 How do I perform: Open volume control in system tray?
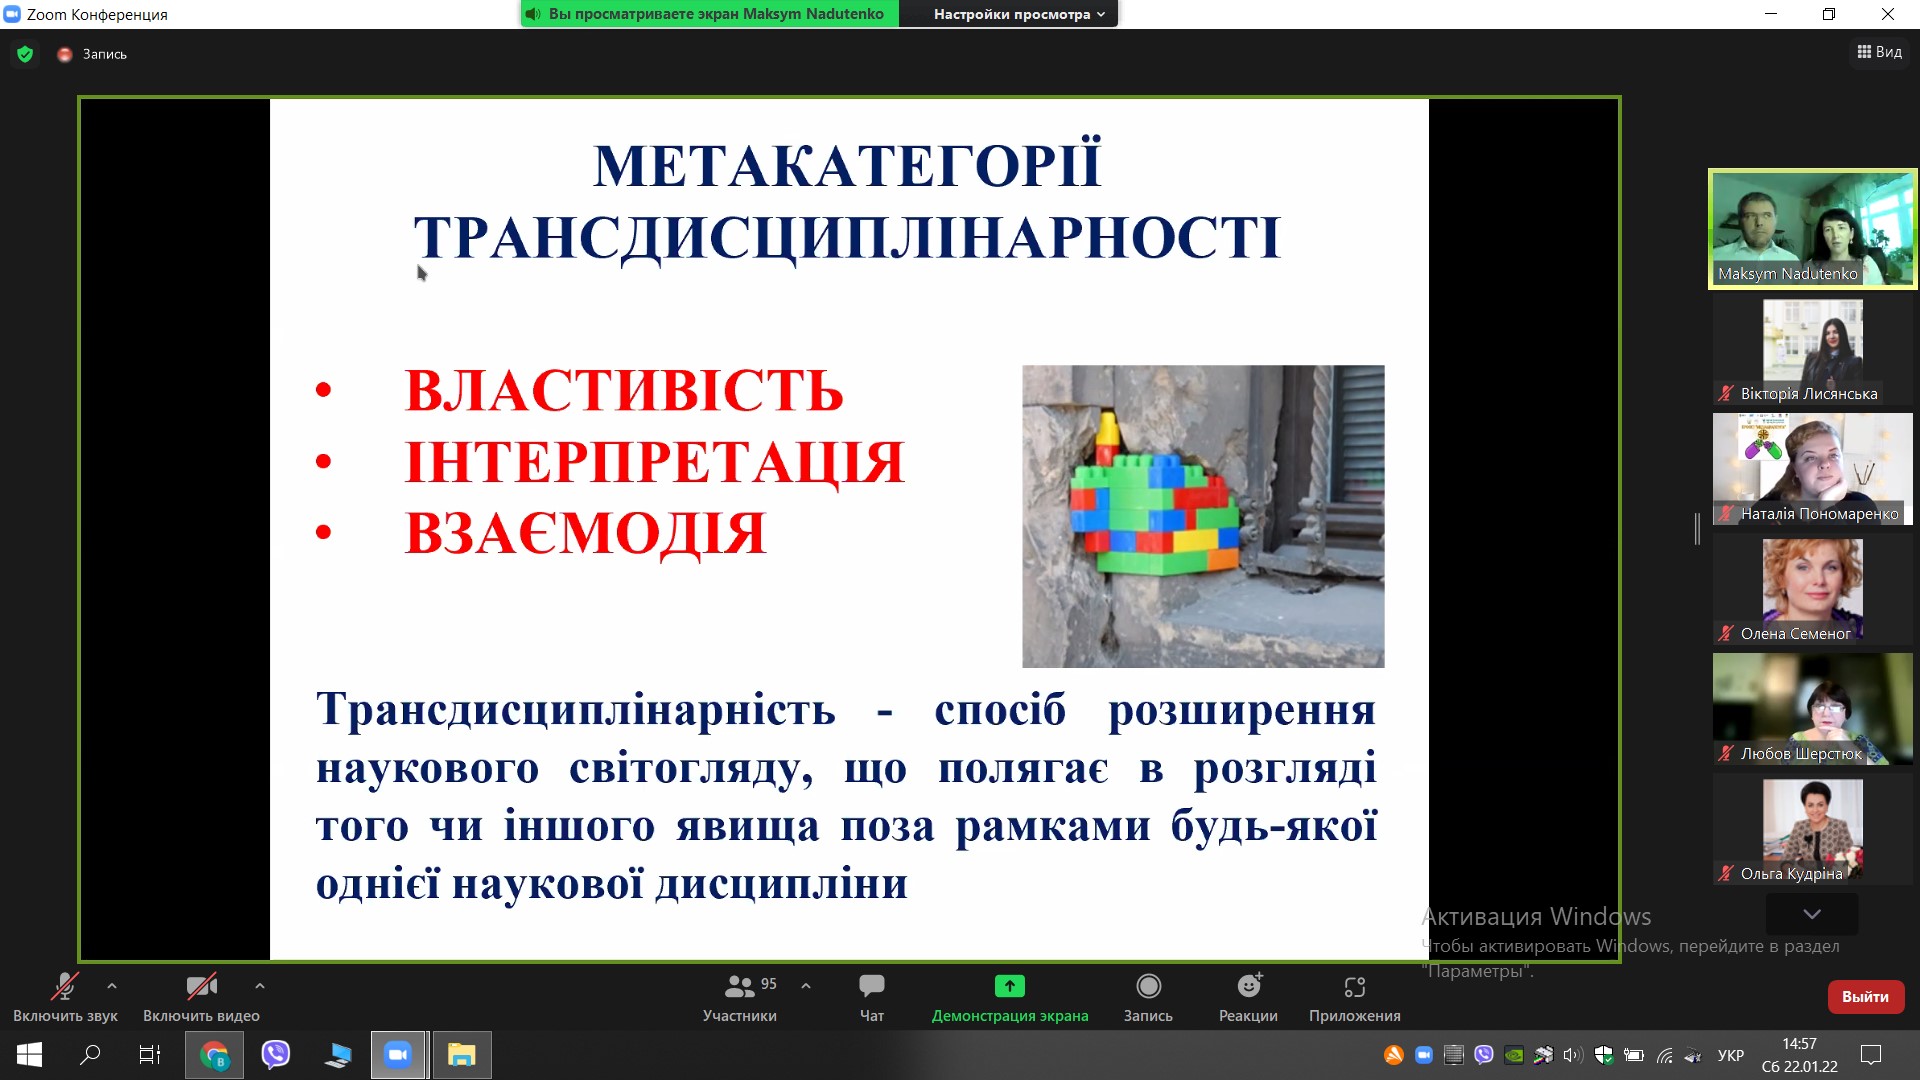tap(1573, 1055)
